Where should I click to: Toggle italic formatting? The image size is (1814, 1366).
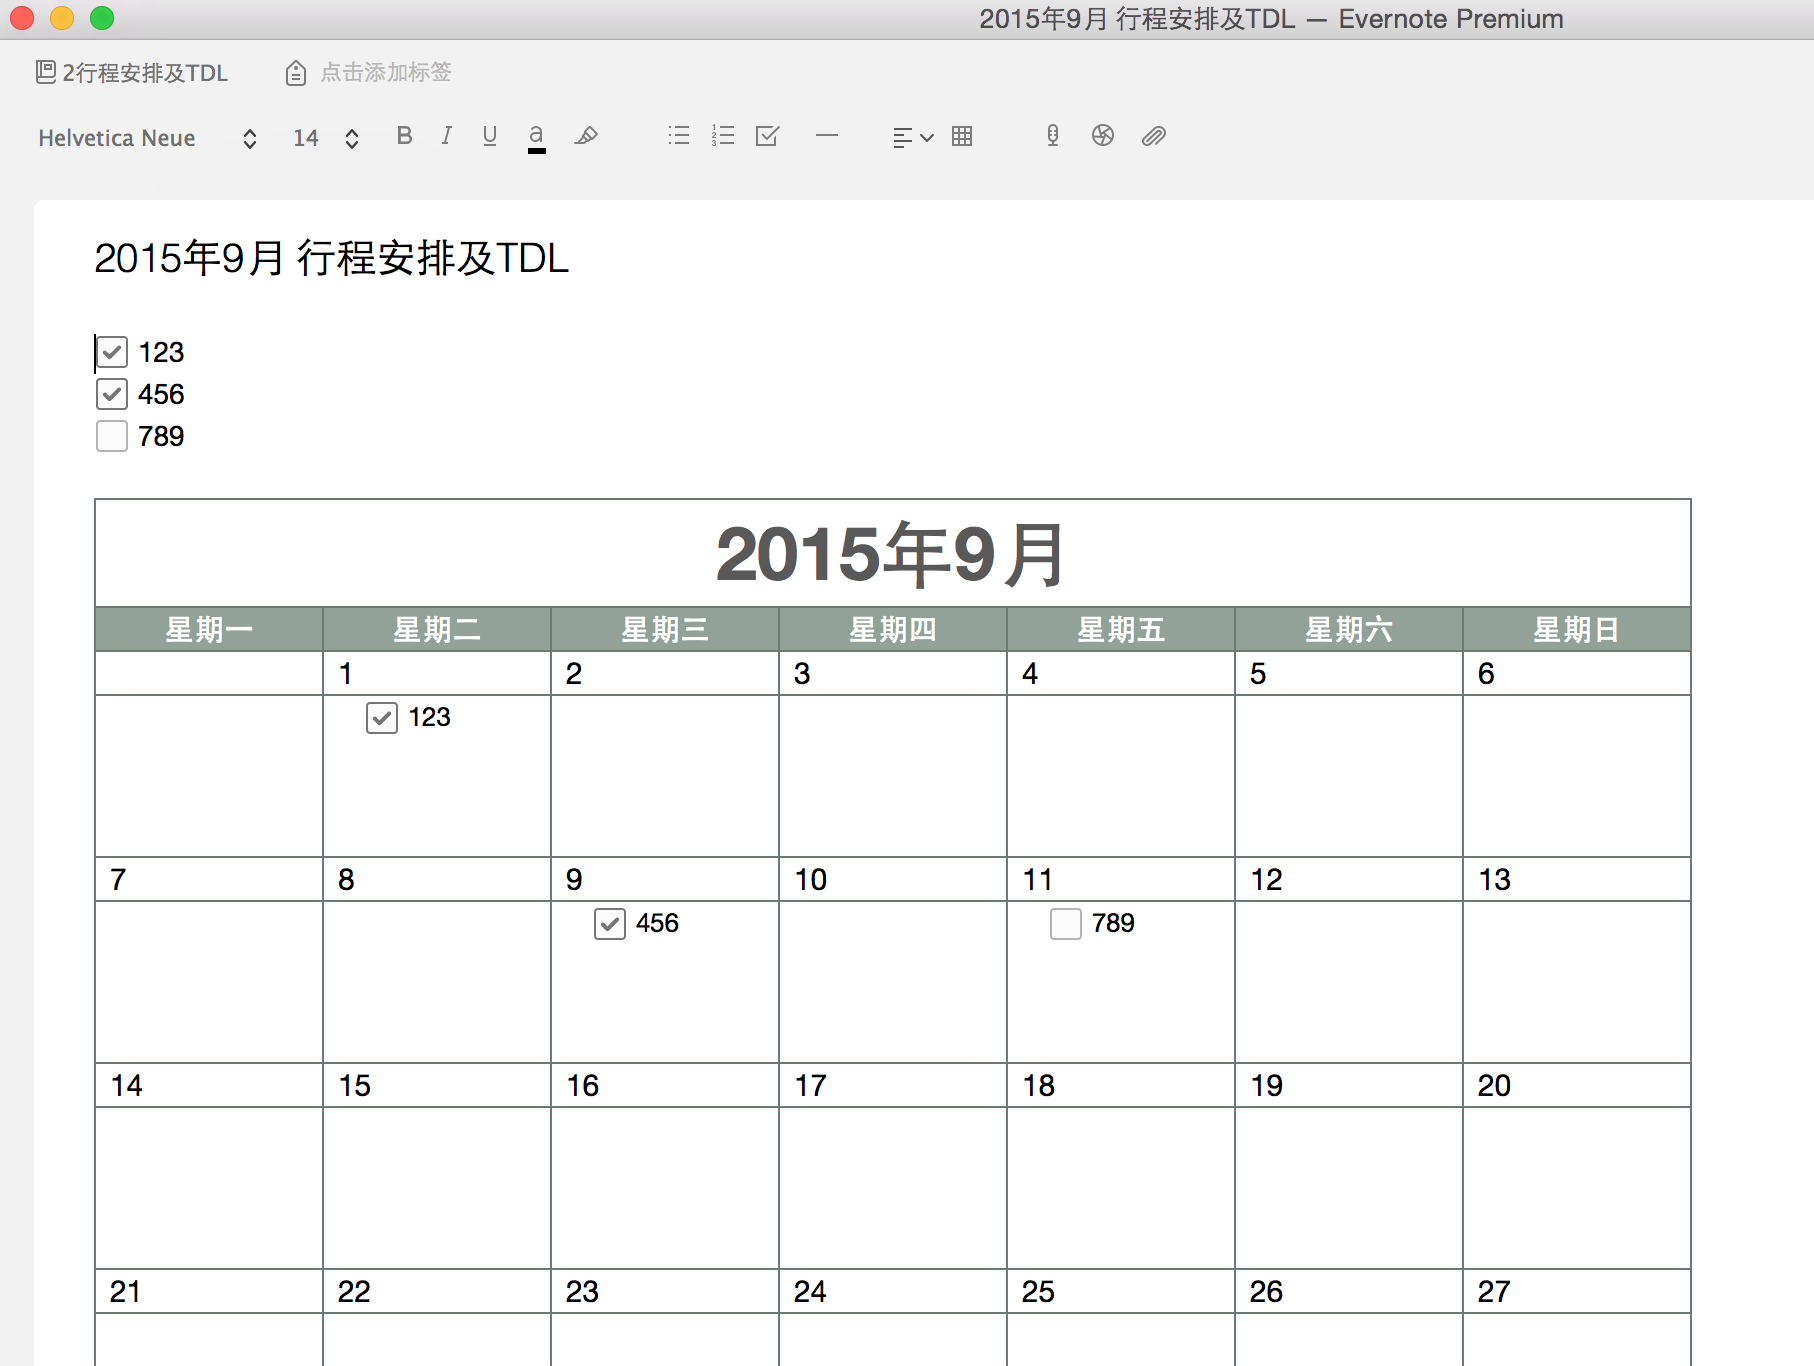click(446, 136)
